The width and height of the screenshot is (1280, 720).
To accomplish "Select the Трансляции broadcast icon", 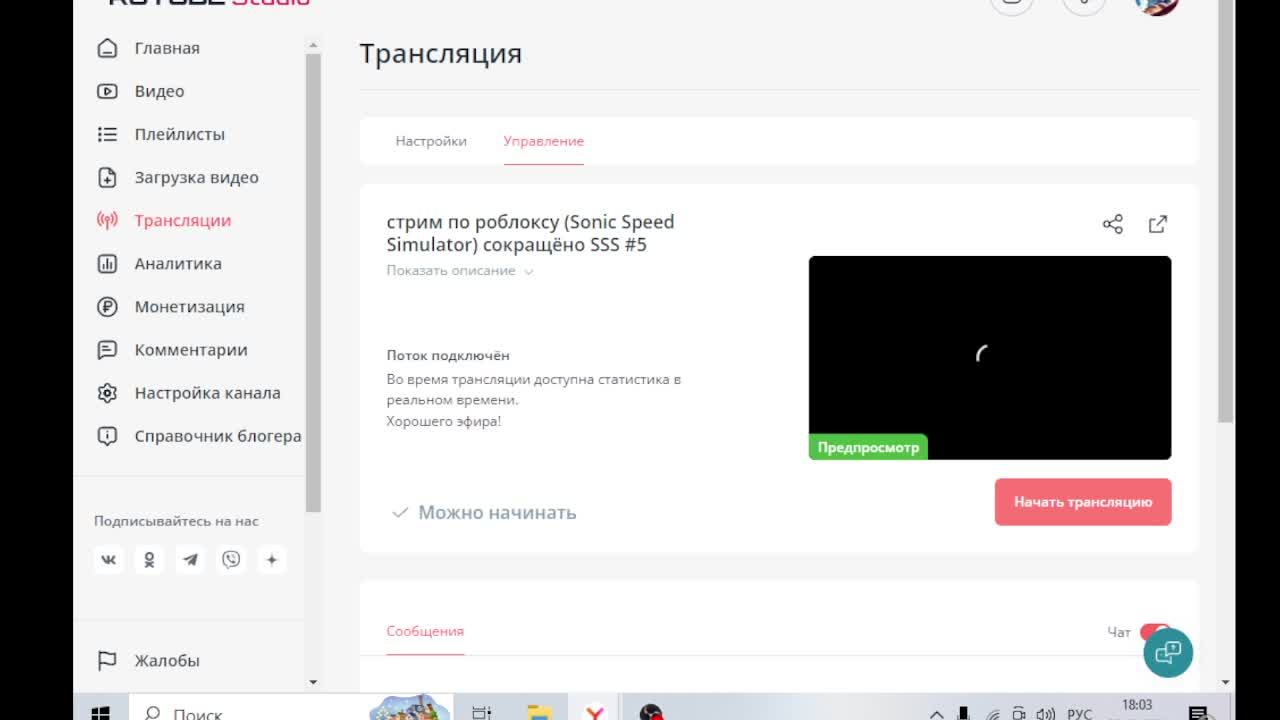I will tap(107, 220).
